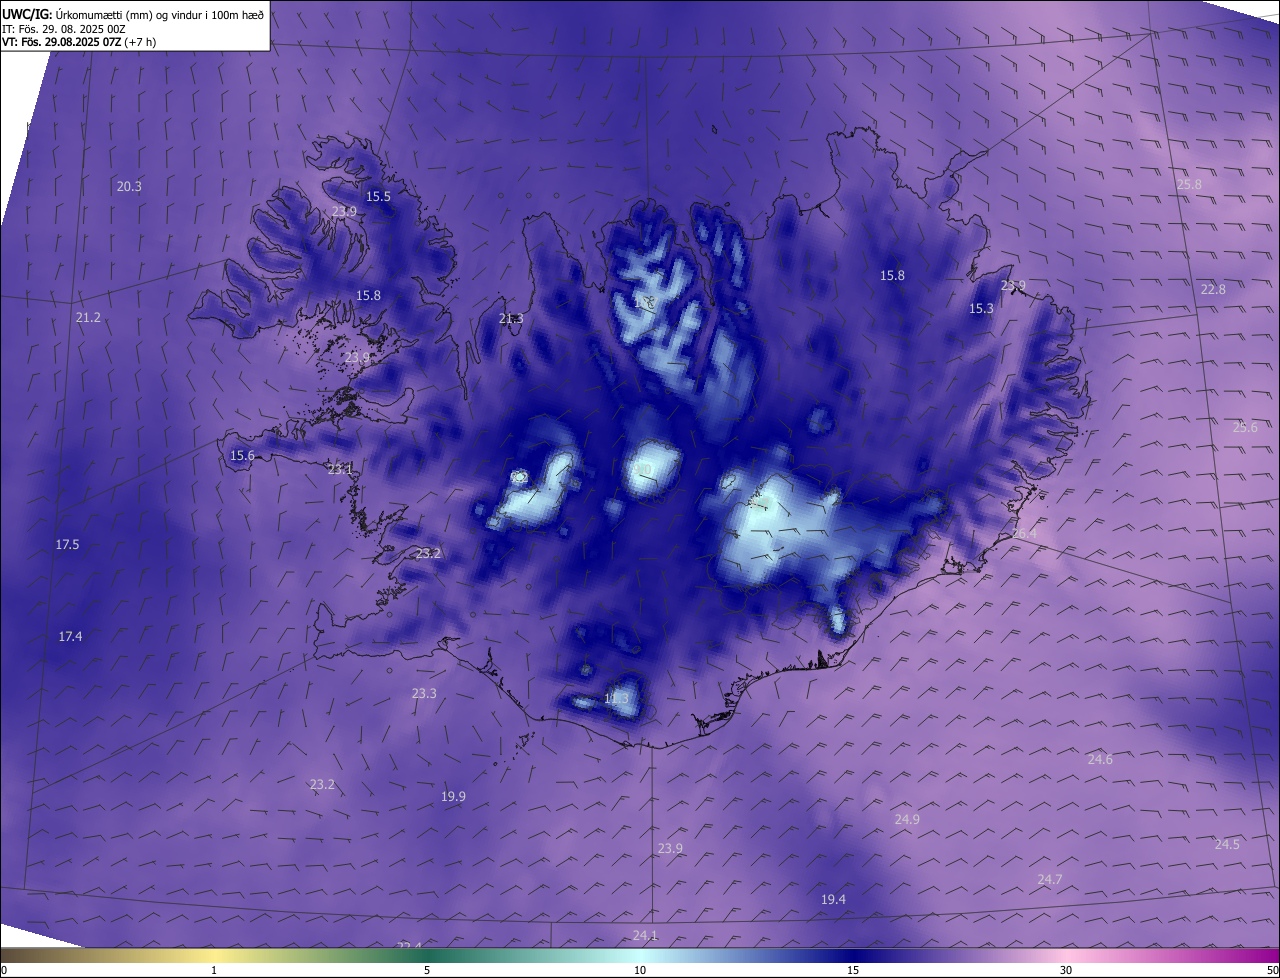Click the '50' label on the color scale
This screenshot has height=978, width=1280.
pyautogui.click(x=1272, y=970)
